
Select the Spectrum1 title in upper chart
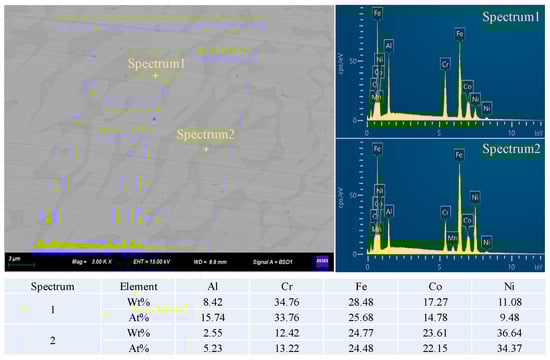pyautogui.click(x=511, y=17)
